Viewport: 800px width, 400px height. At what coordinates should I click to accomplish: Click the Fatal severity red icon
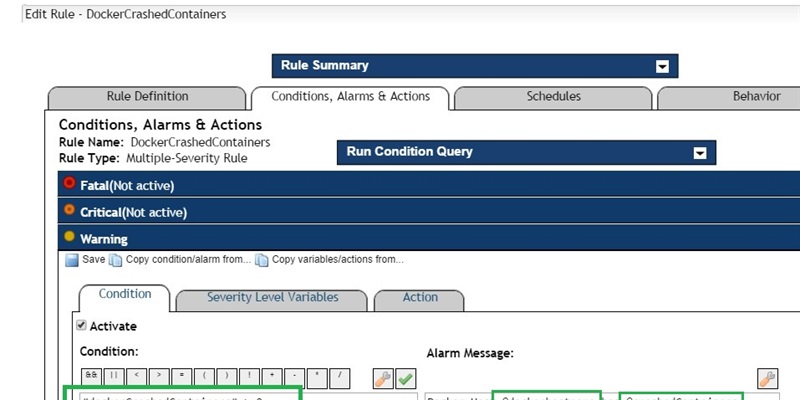coord(69,183)
